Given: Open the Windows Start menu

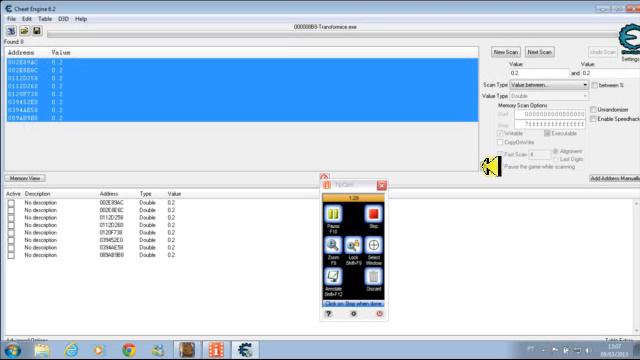Looking at the screenshot, I should point(13,351).
